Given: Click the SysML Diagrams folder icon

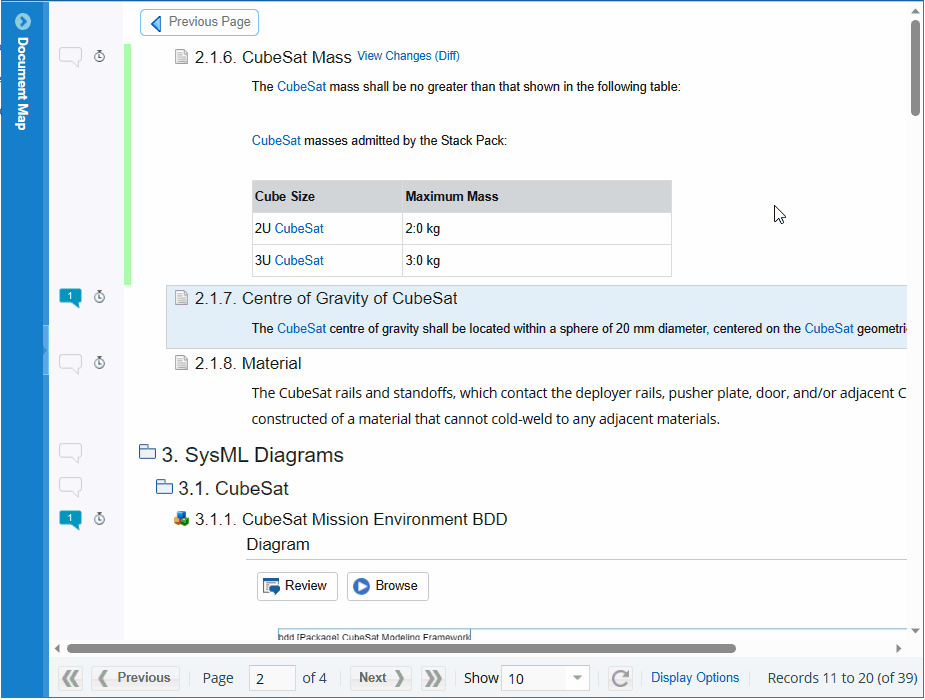Looking at the screenshot, I should (147, 453).
